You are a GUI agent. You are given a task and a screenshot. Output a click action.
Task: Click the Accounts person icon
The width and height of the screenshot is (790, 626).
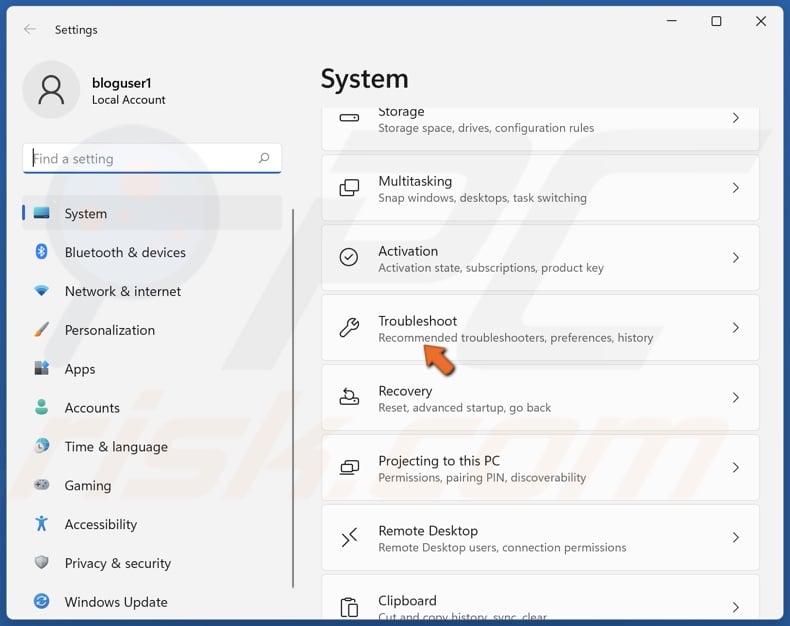pos(41,407)
